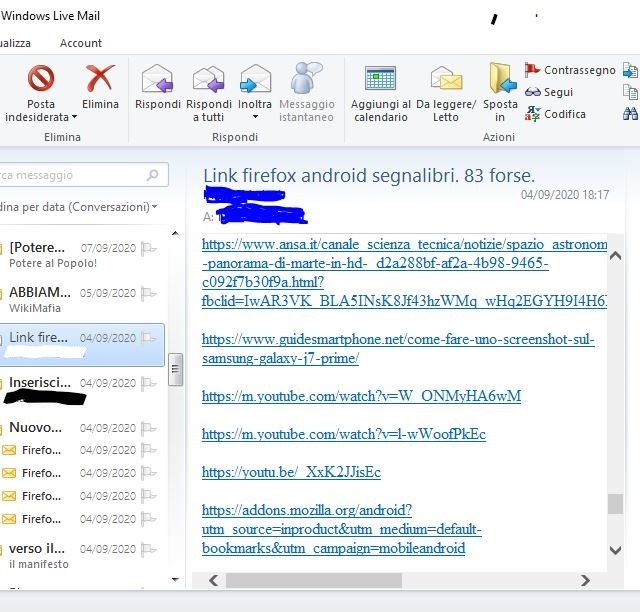The width and height of the screenshot is (640, 612).
Task: Click Messaggio istantaneo icon
Action: coord(306,78)
